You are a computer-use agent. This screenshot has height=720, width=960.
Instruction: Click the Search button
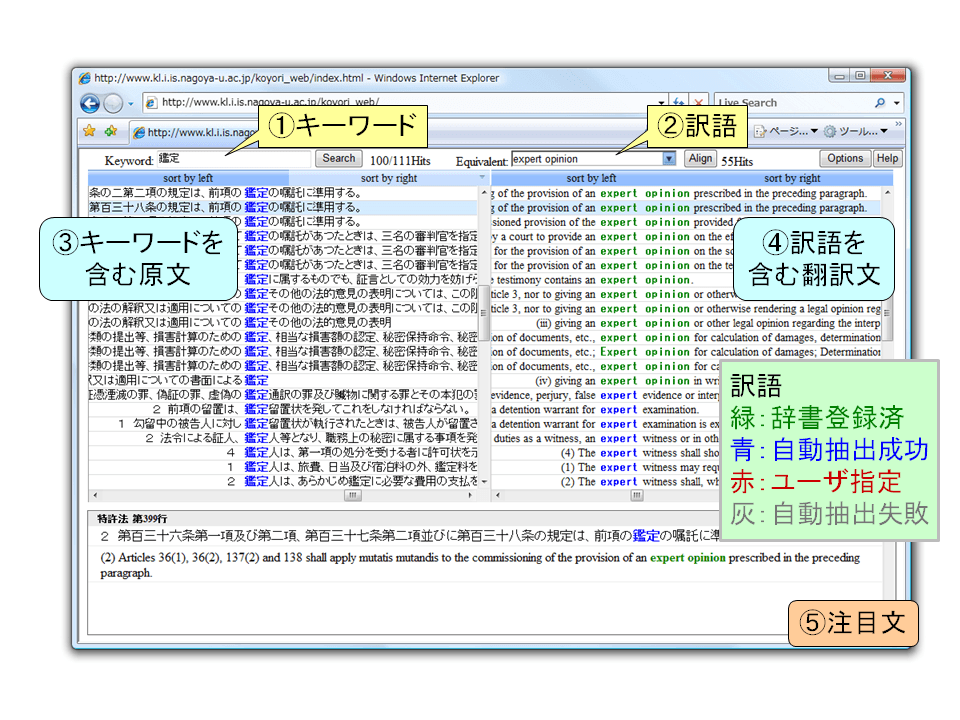(x=339, y=159)
